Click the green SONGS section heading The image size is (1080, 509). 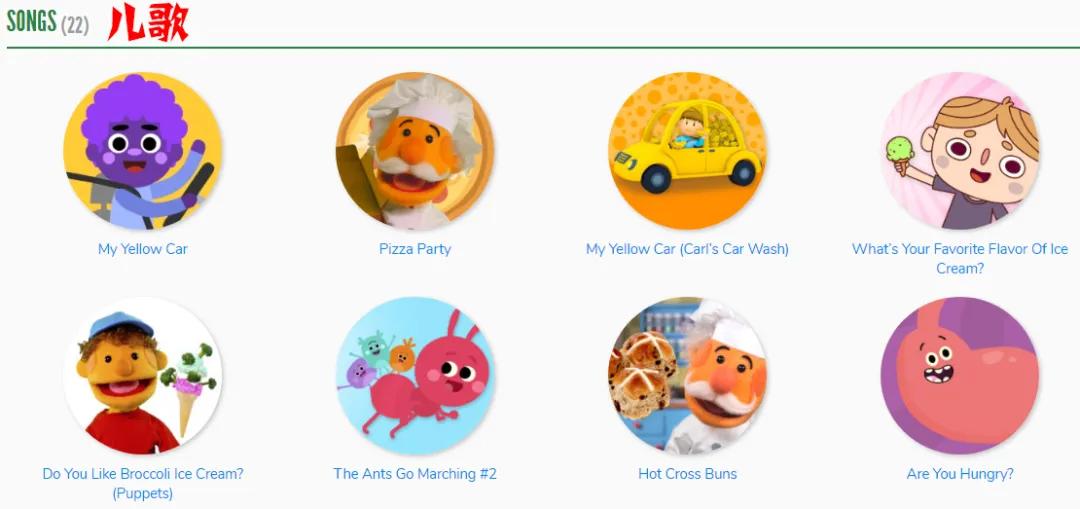click(x=31, y=22)
